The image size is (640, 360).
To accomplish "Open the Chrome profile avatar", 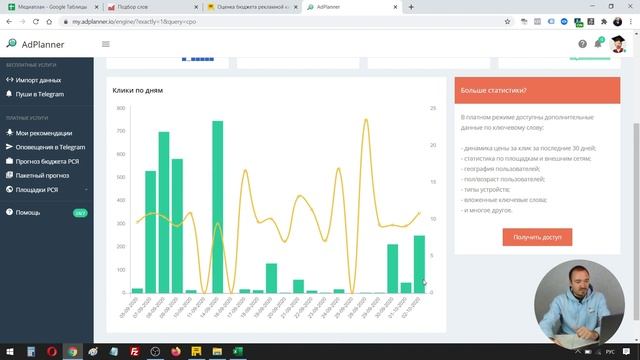I will (618, 22).
